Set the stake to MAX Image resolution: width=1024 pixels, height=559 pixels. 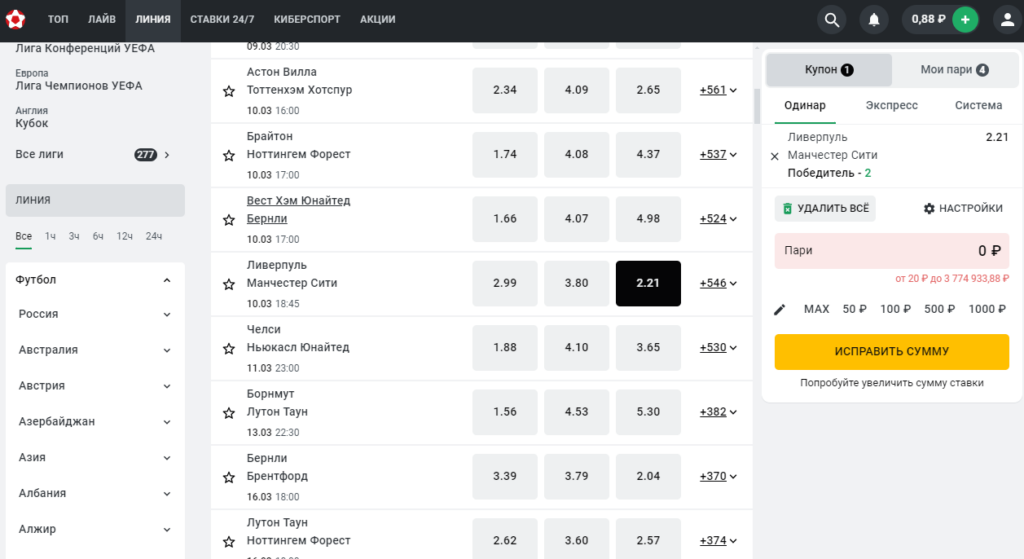click(x=816, y=310)
